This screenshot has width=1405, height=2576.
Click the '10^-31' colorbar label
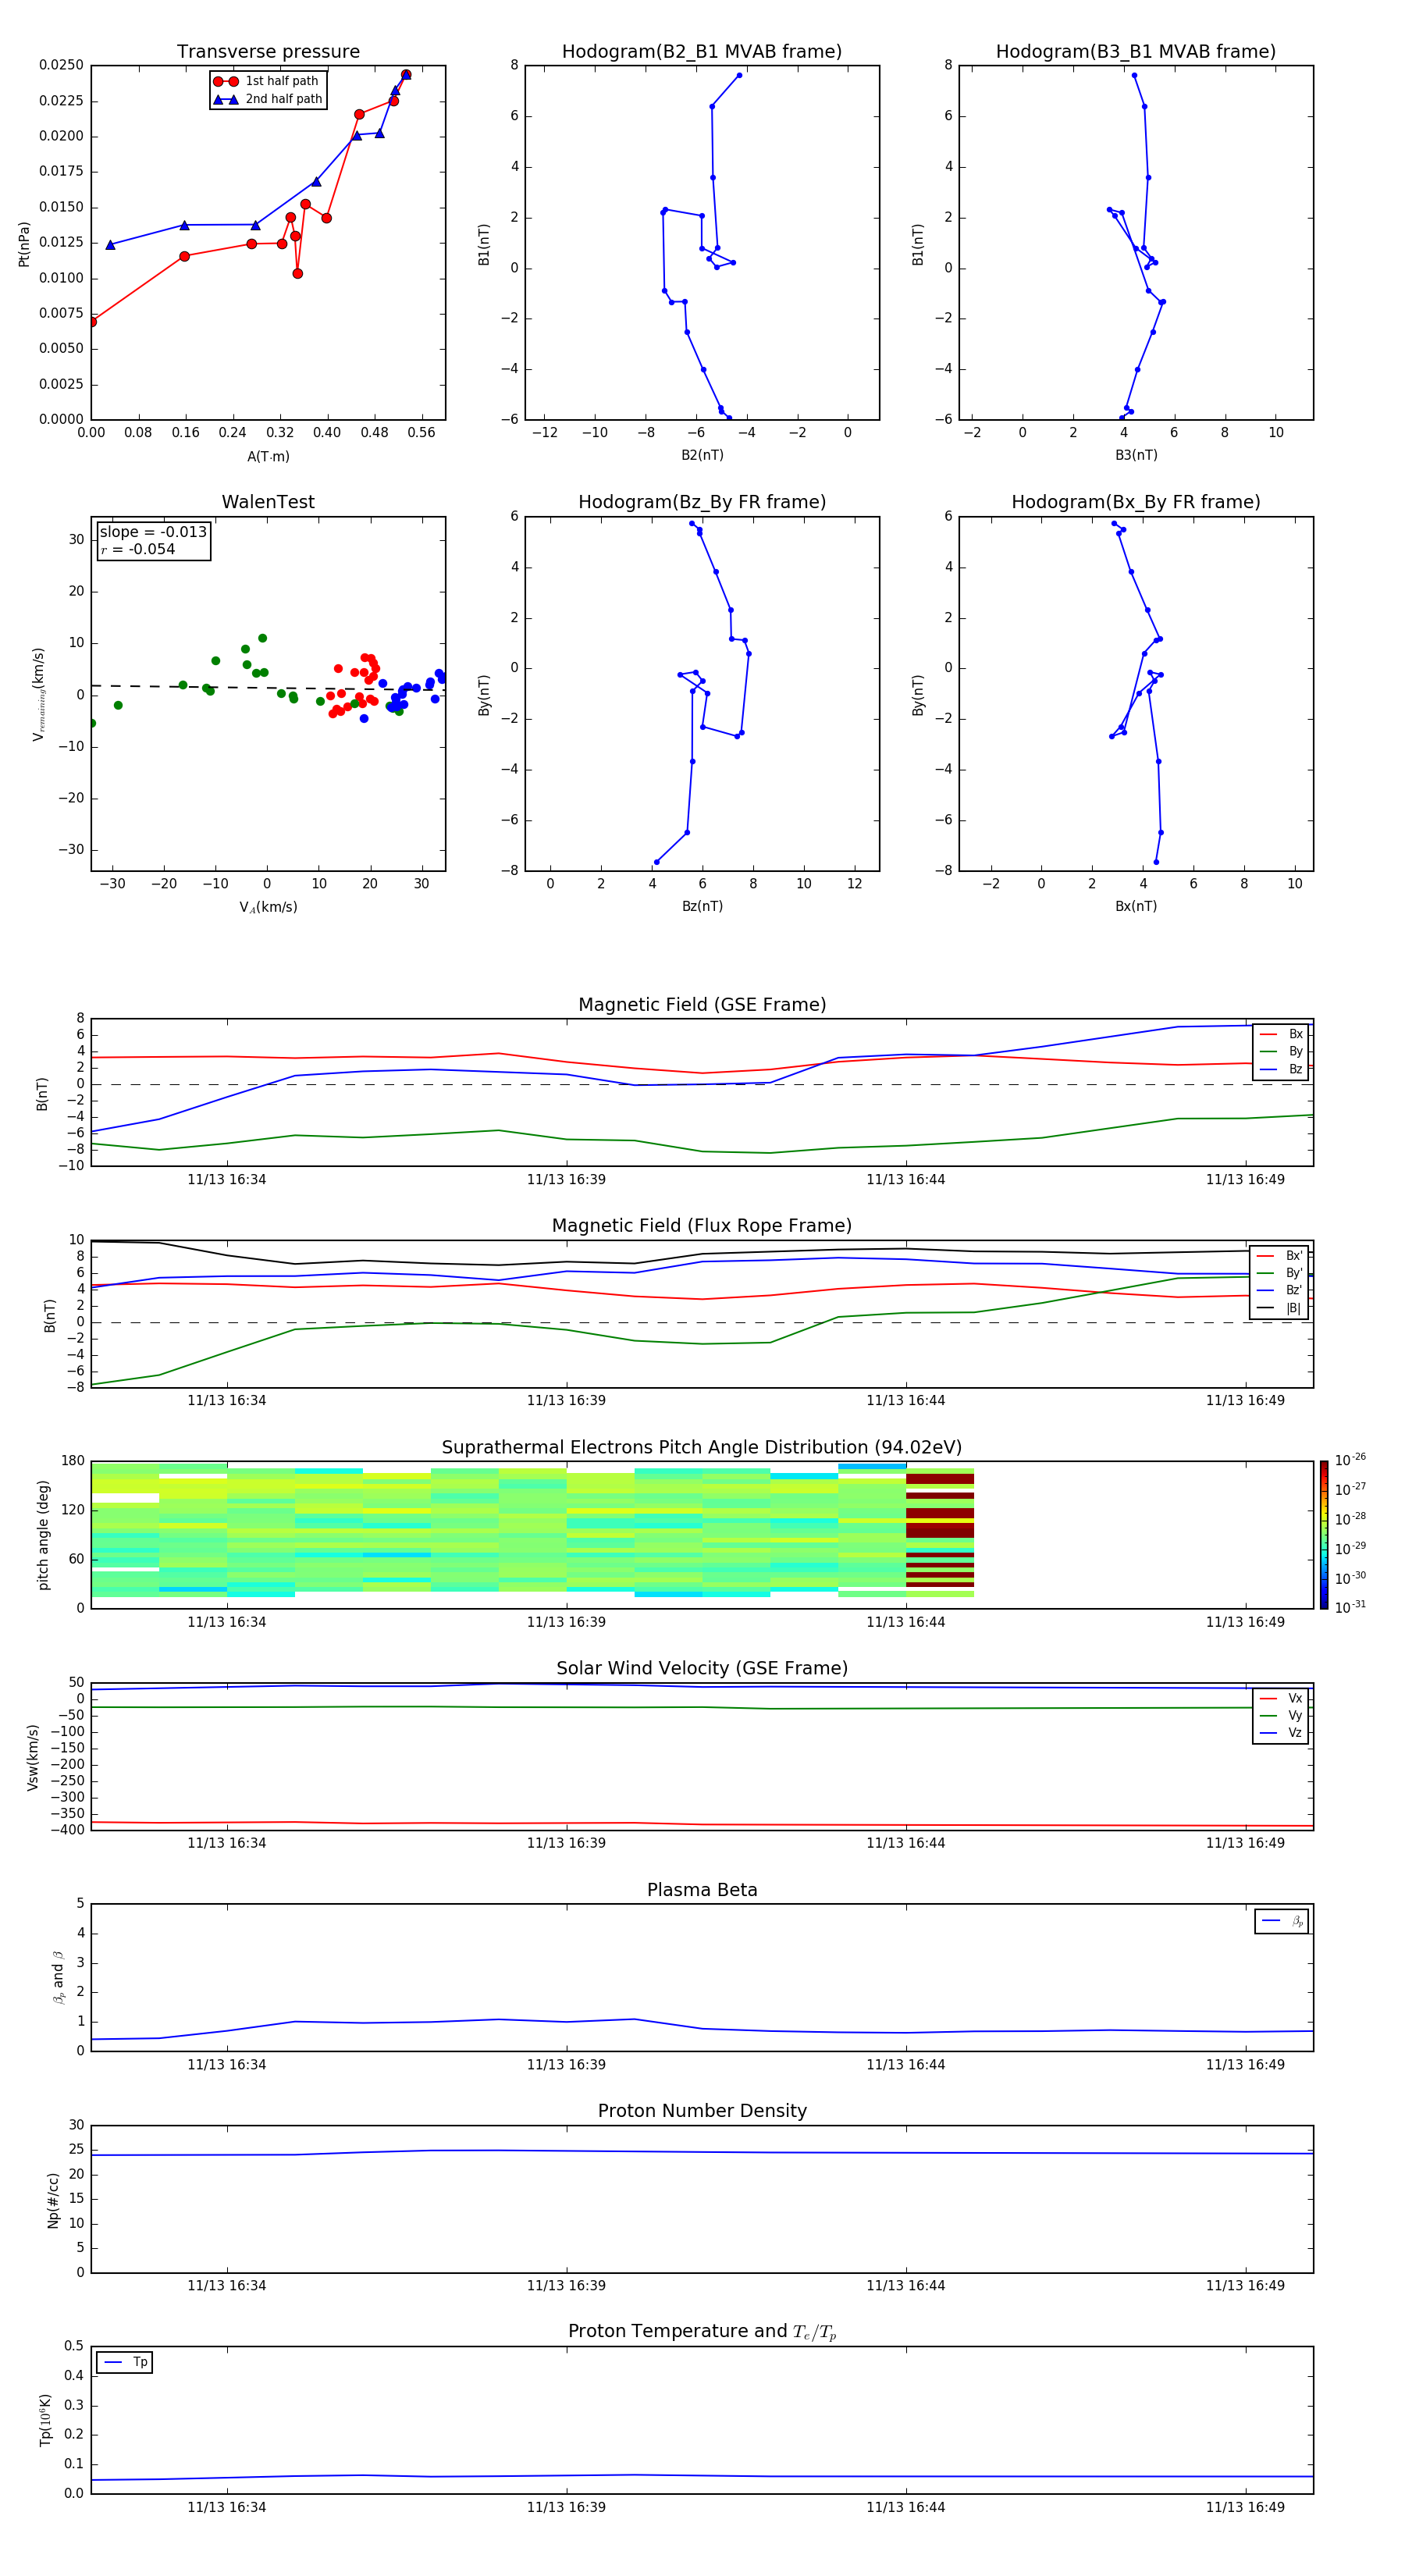(x=1350, y=1607)
